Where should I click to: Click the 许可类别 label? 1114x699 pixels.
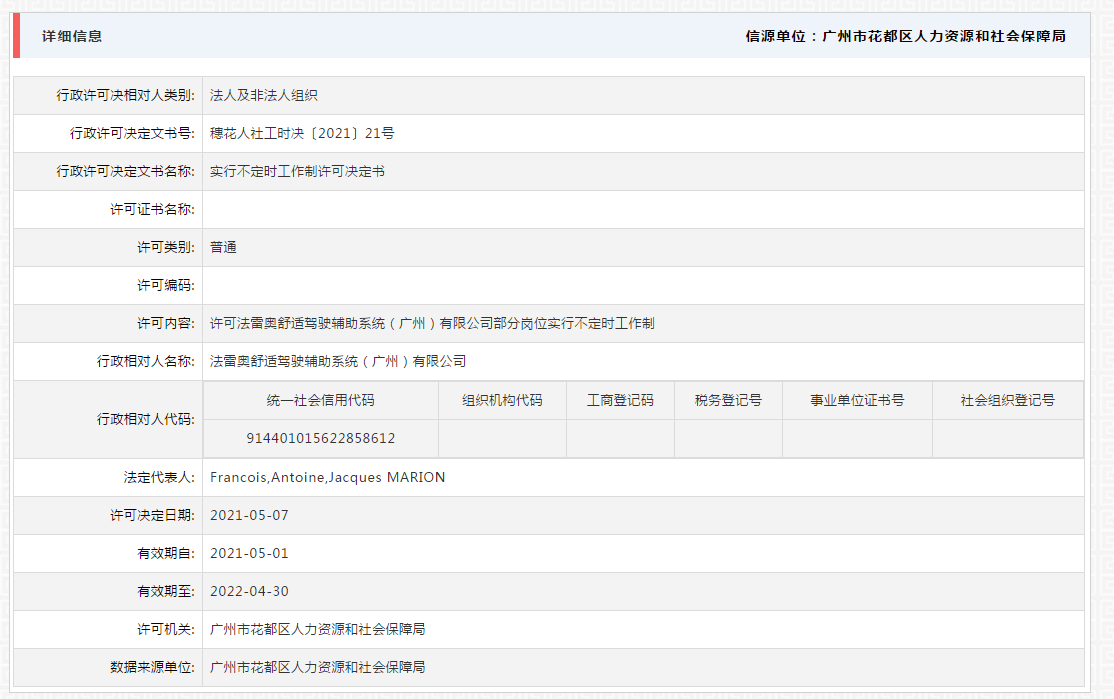click(x=166, y=247)
